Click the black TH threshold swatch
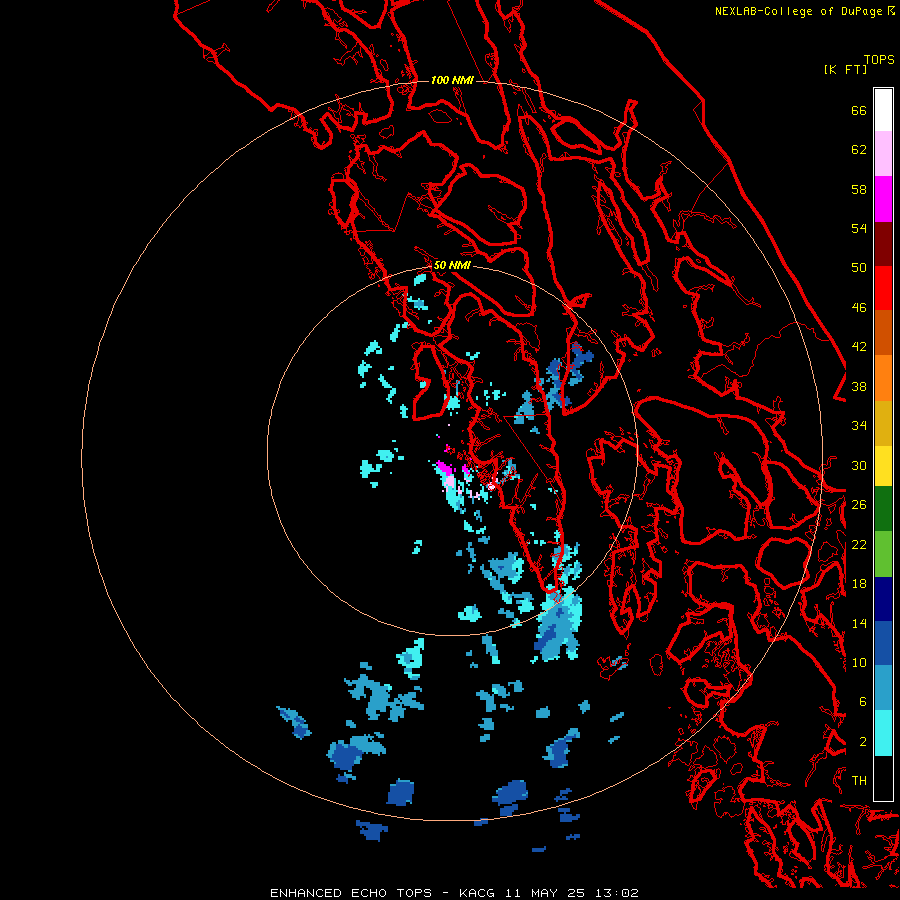The image size is (900, 900). (883, 778)
